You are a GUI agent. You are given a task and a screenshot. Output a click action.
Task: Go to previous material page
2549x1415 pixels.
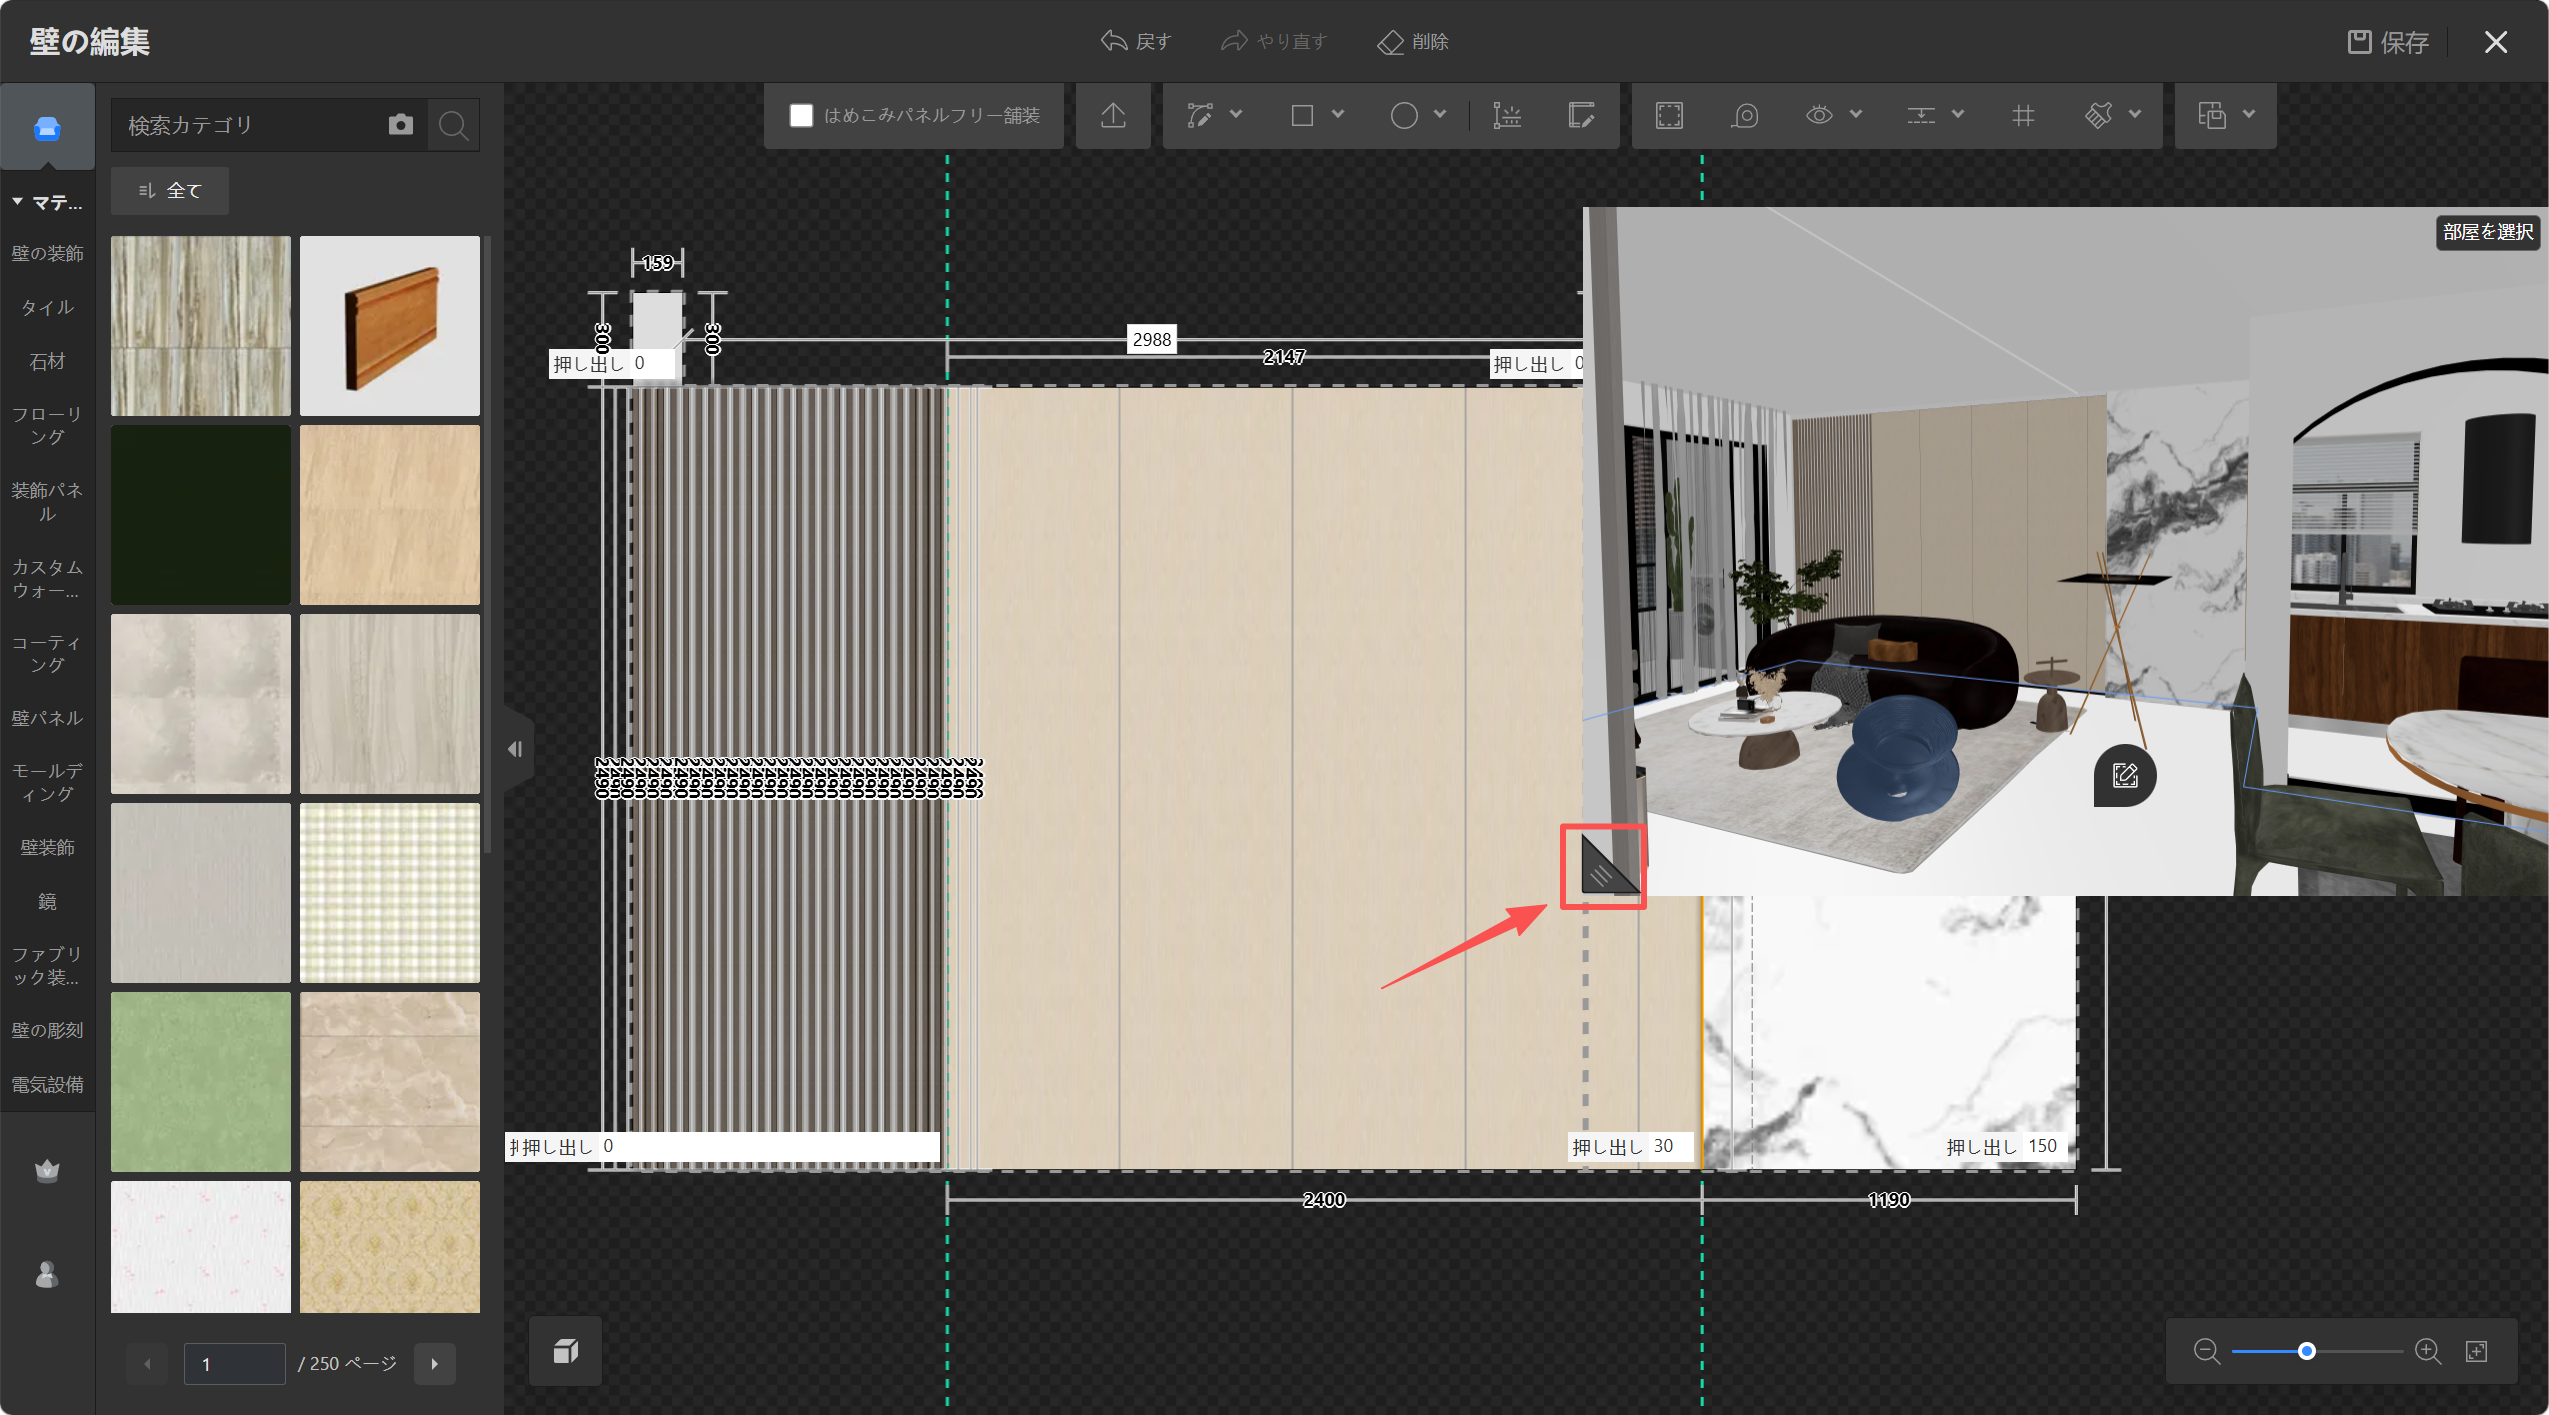(148, 1364)
